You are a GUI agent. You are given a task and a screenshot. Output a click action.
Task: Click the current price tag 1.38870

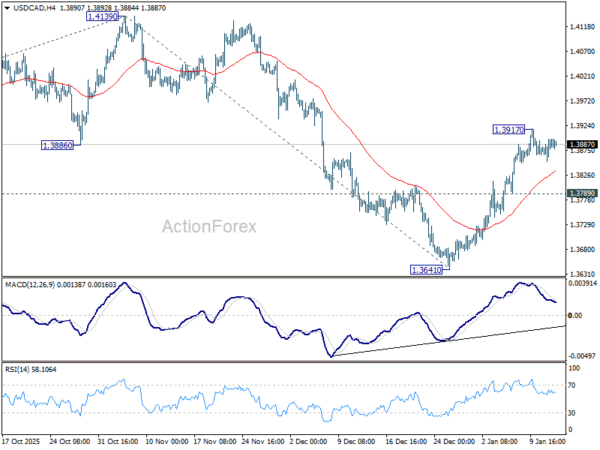point(582,145)
